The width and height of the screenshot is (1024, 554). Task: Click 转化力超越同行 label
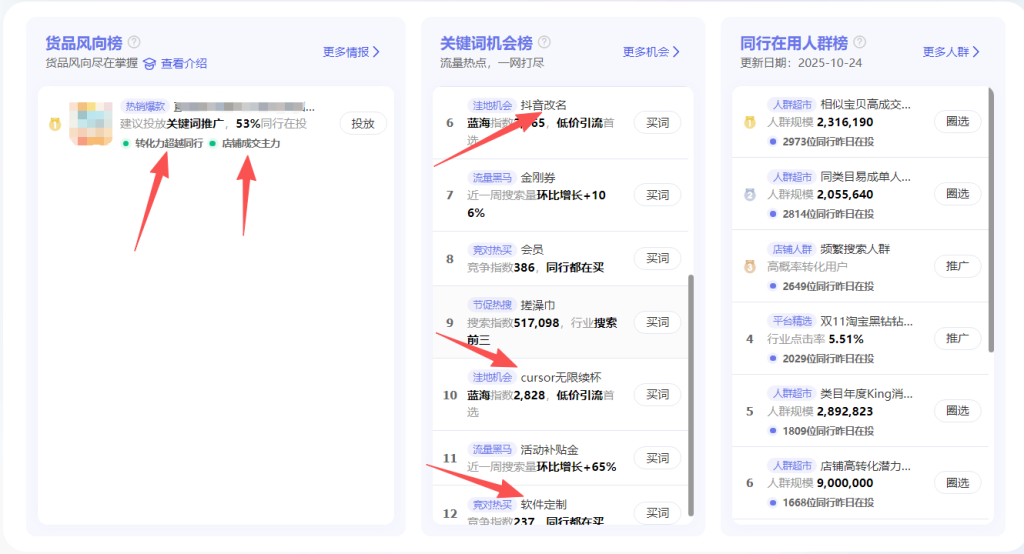pyautogui.click(x=168, y=143)
